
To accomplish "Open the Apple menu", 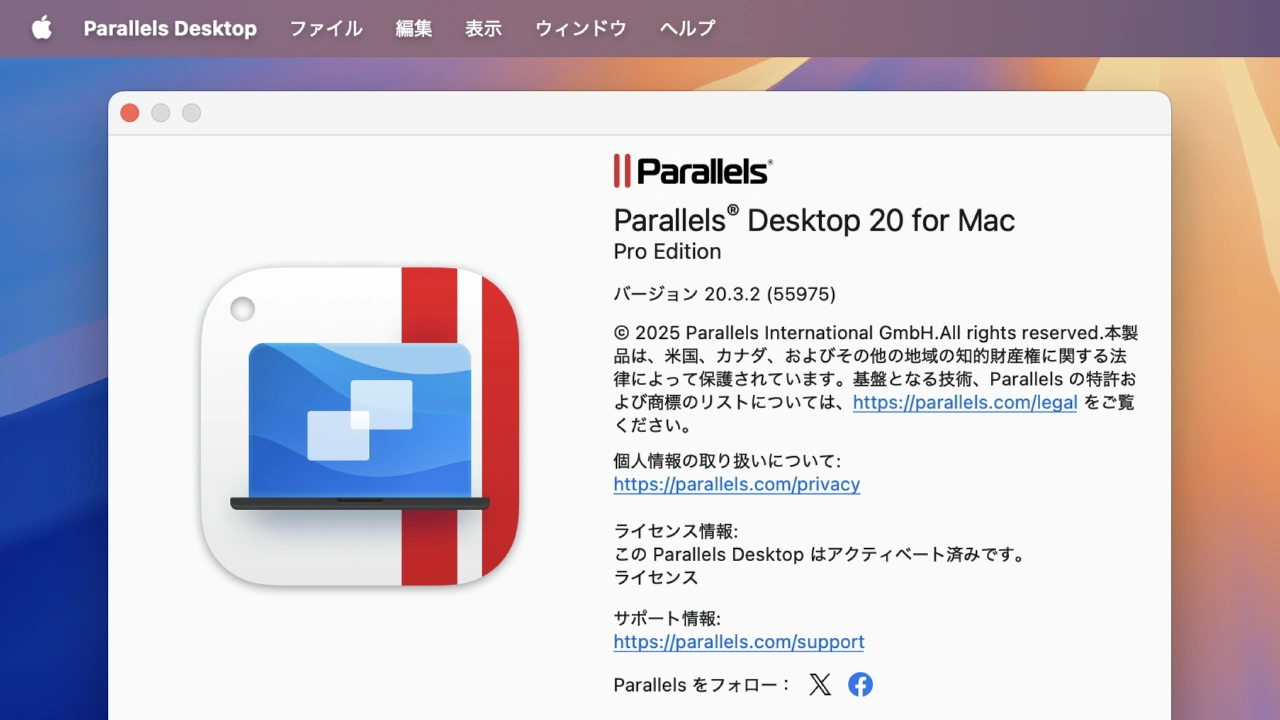I will (x=41, y=28).
